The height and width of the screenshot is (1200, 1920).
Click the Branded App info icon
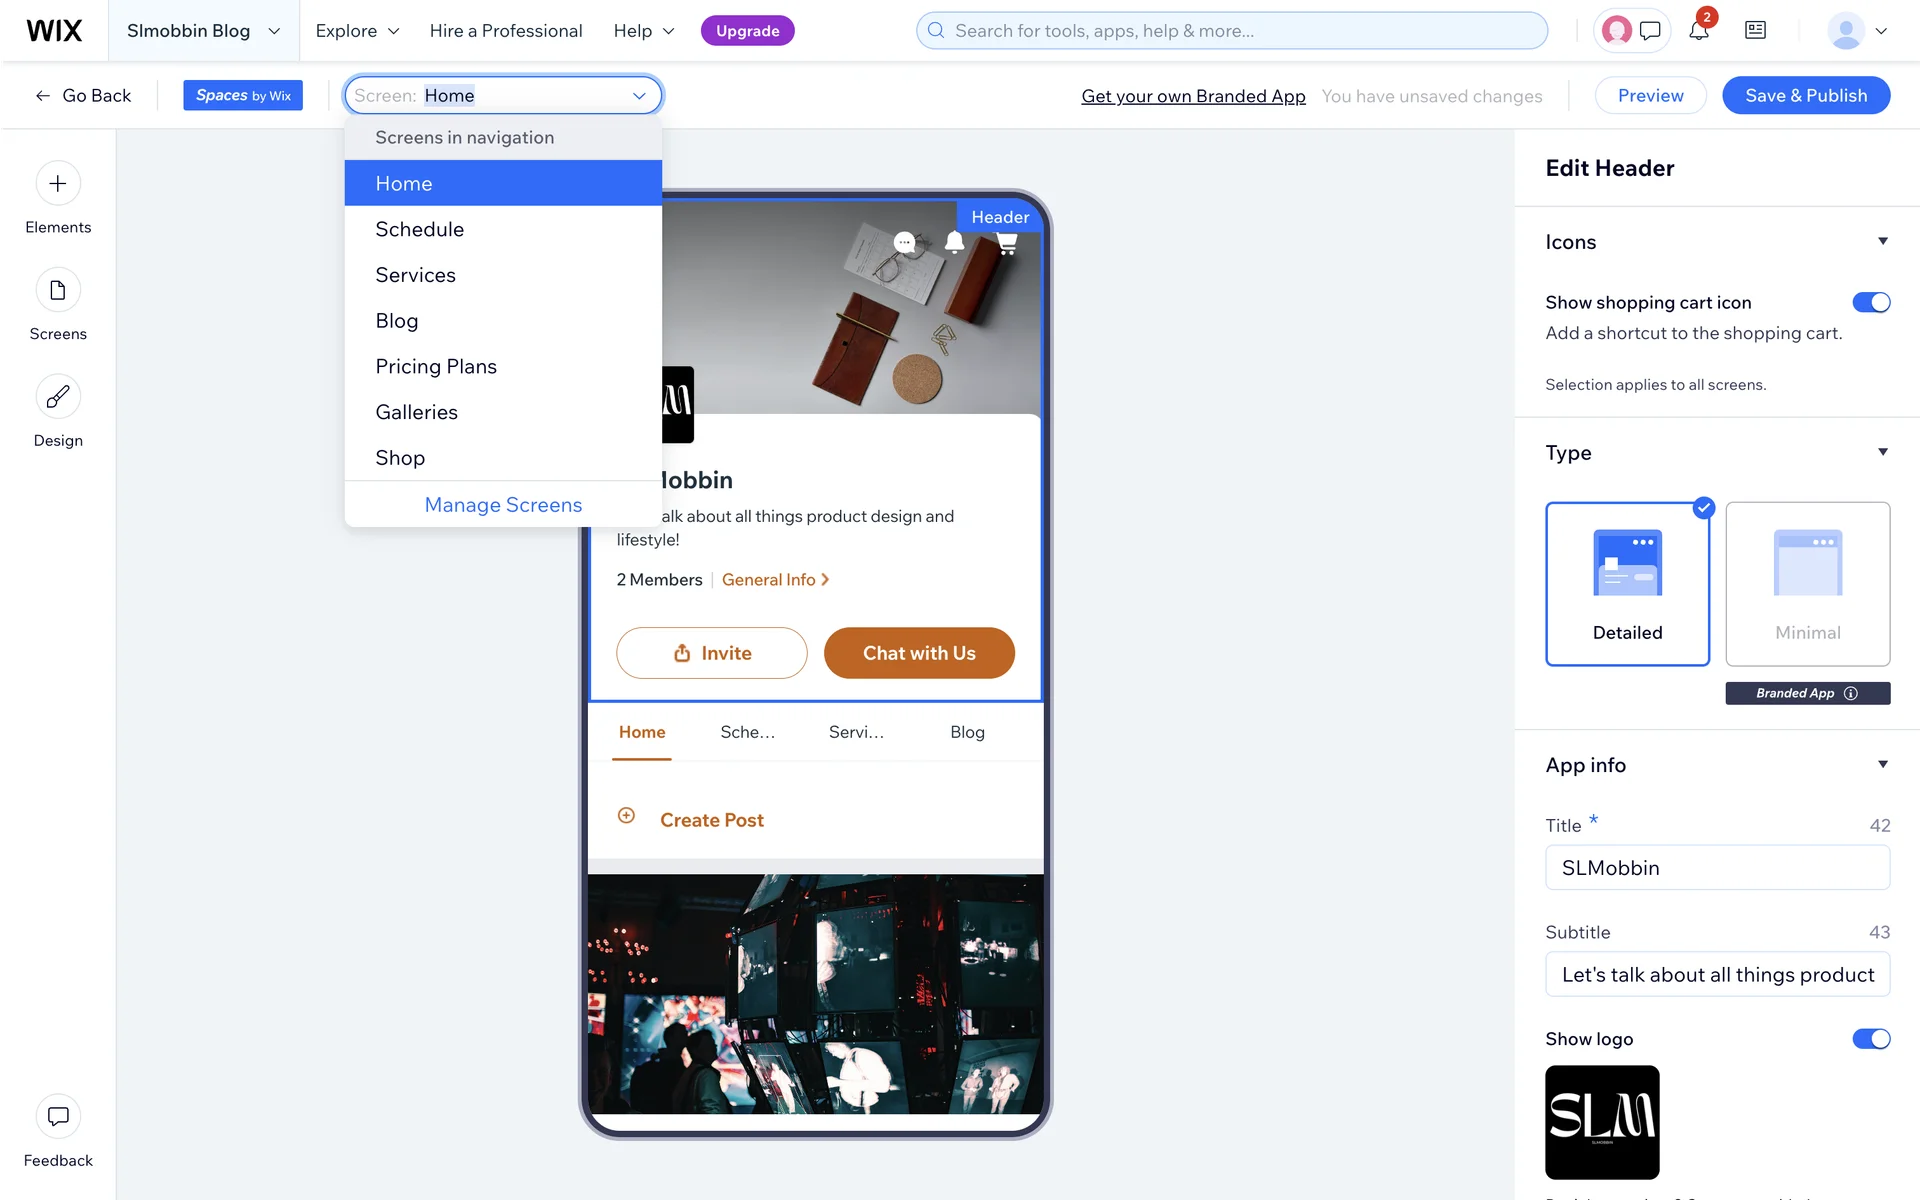[x=1851, y=693]
